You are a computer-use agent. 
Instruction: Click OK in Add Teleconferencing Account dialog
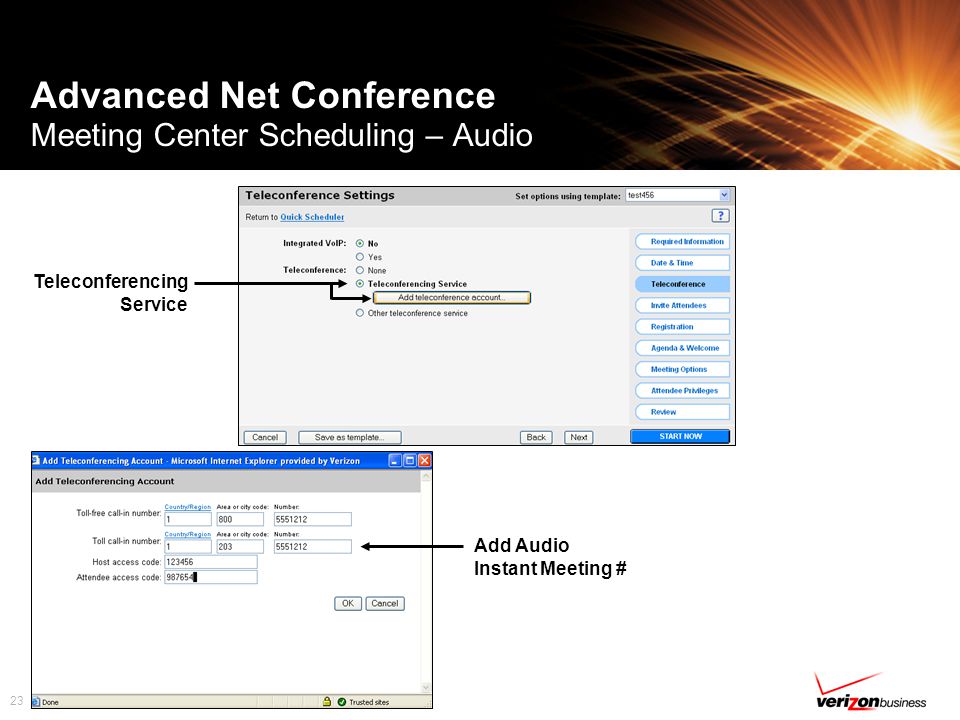(348, 603)
